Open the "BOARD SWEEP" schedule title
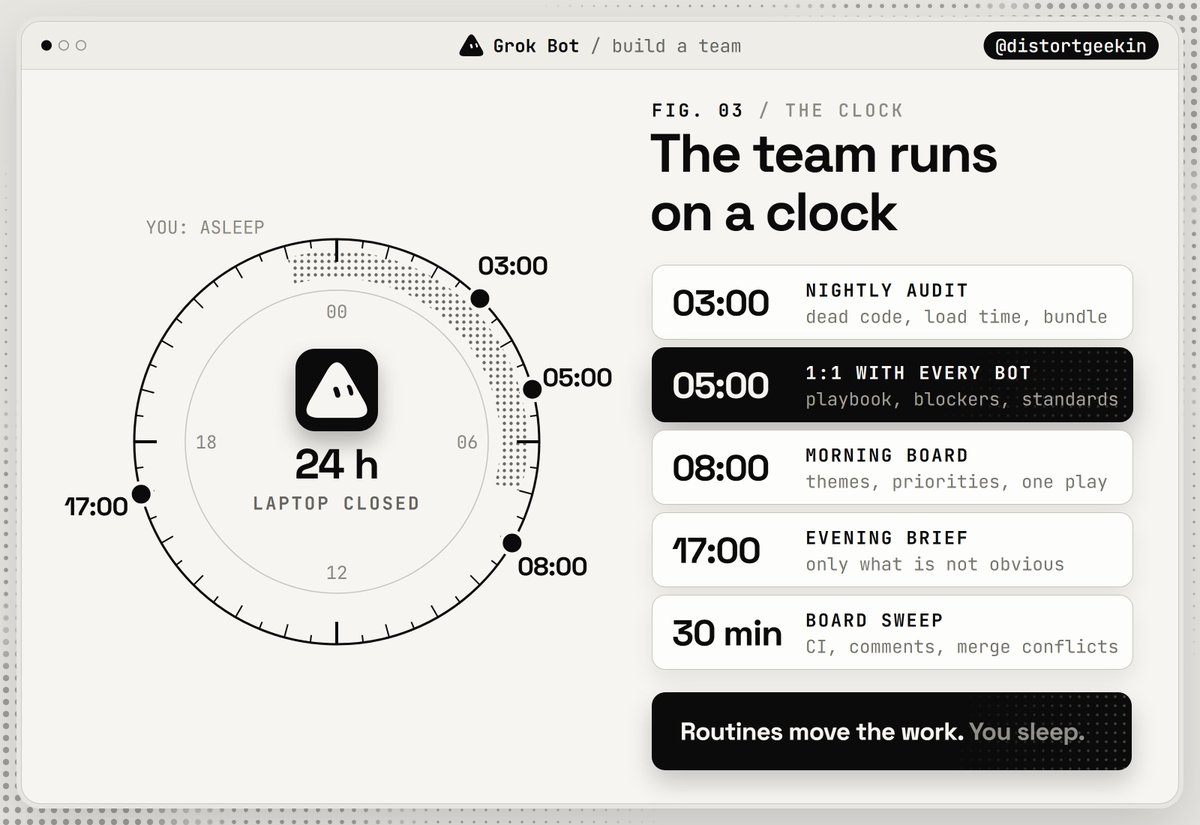Image resolution: width=1200 pixels, height=825 pixels. point(874,621)
